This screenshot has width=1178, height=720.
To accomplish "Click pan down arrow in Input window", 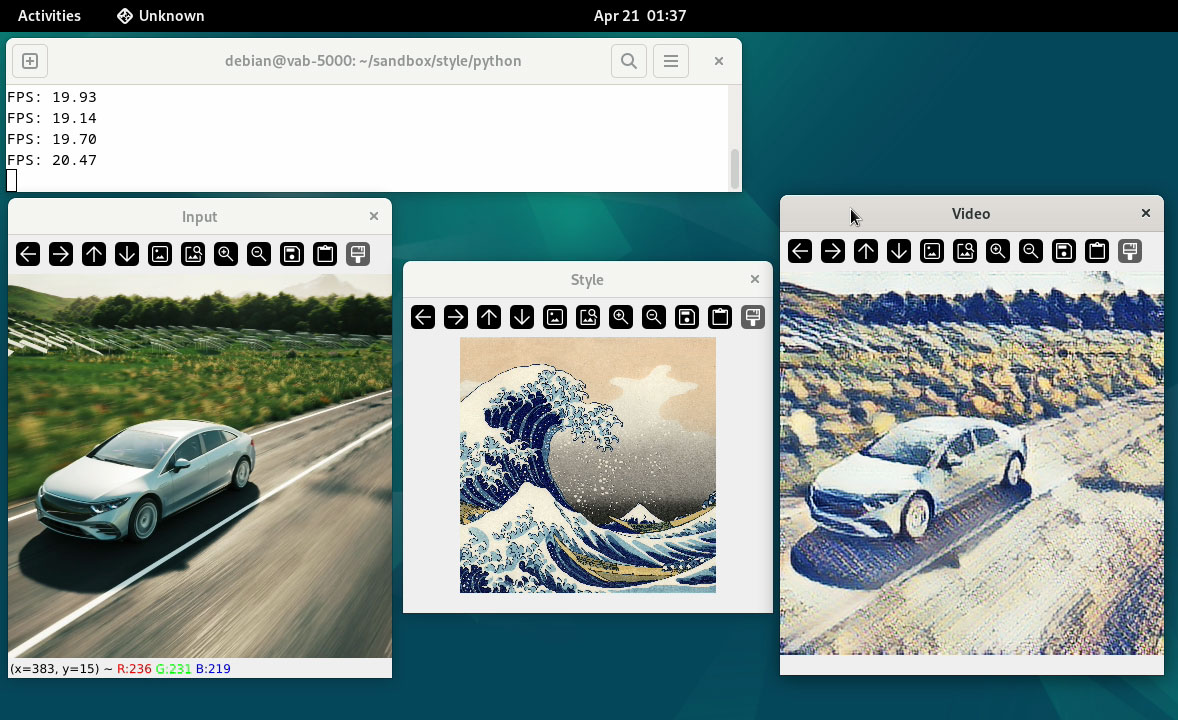I will tap(127, 254).
